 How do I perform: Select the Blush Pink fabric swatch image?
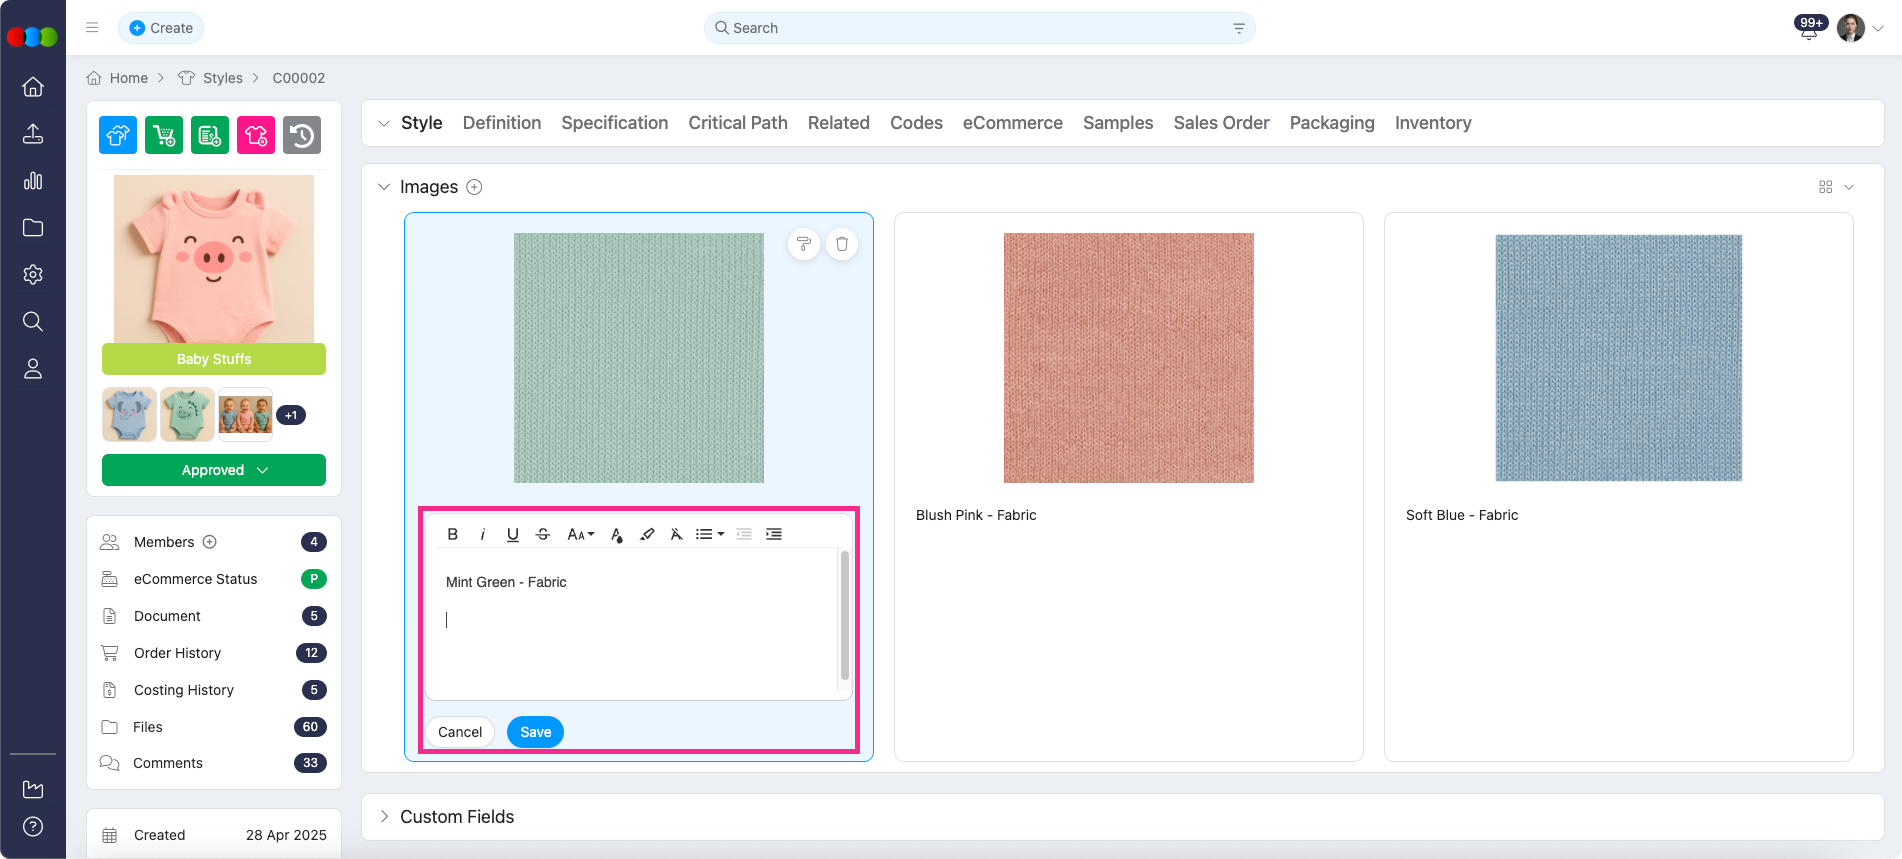pos(1128,358)
